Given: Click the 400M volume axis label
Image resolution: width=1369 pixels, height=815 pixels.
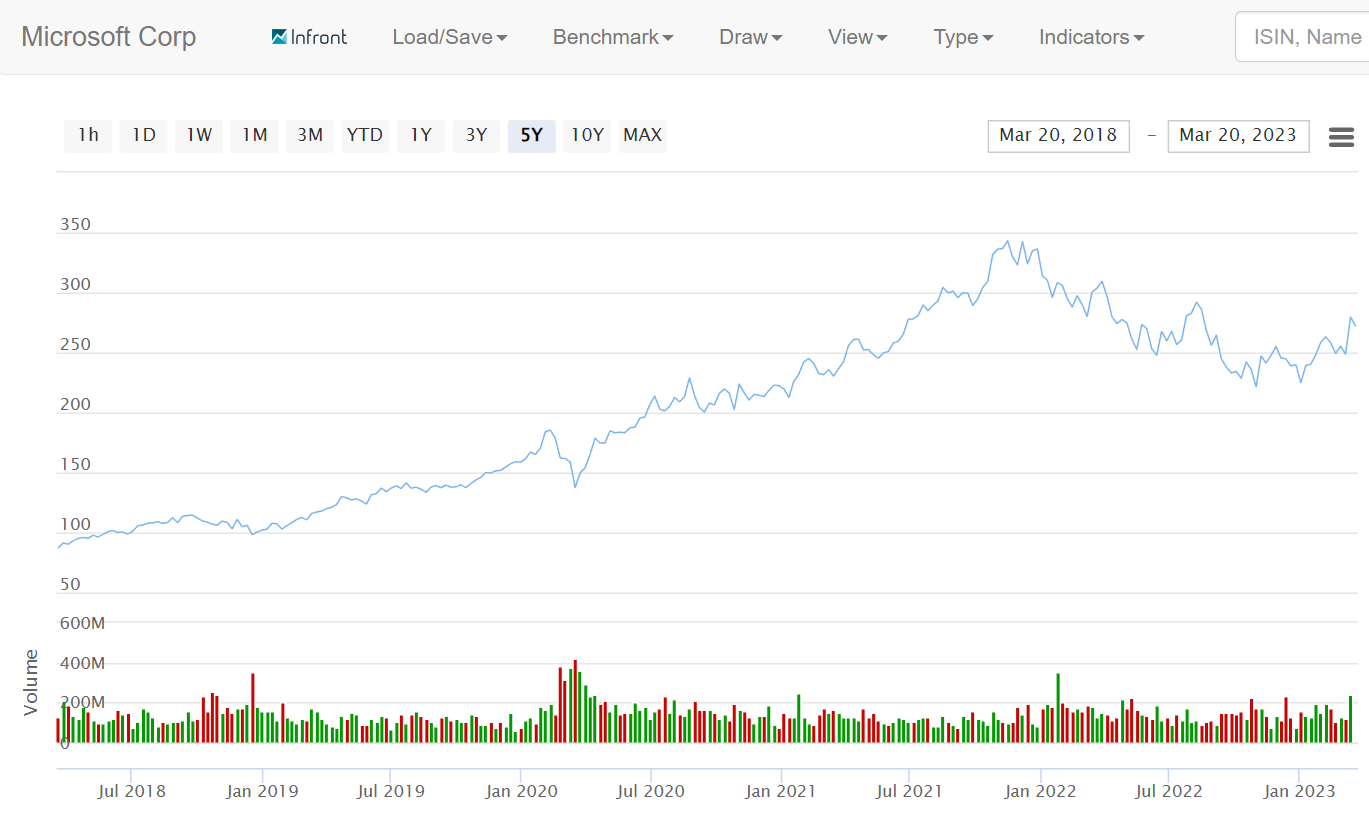Looking at the screenshot, I should tap(82, 663).
